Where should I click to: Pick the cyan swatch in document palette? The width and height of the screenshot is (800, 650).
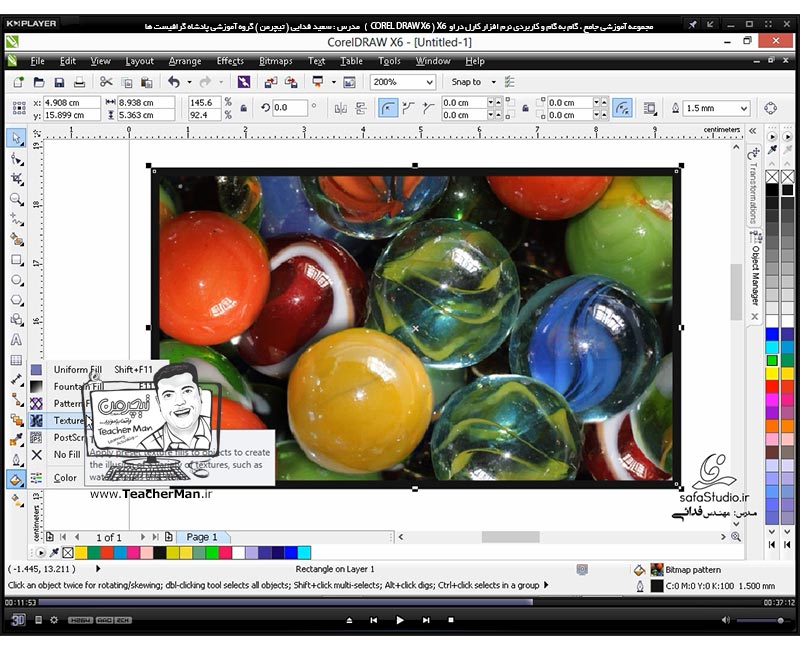click(304, 553)
